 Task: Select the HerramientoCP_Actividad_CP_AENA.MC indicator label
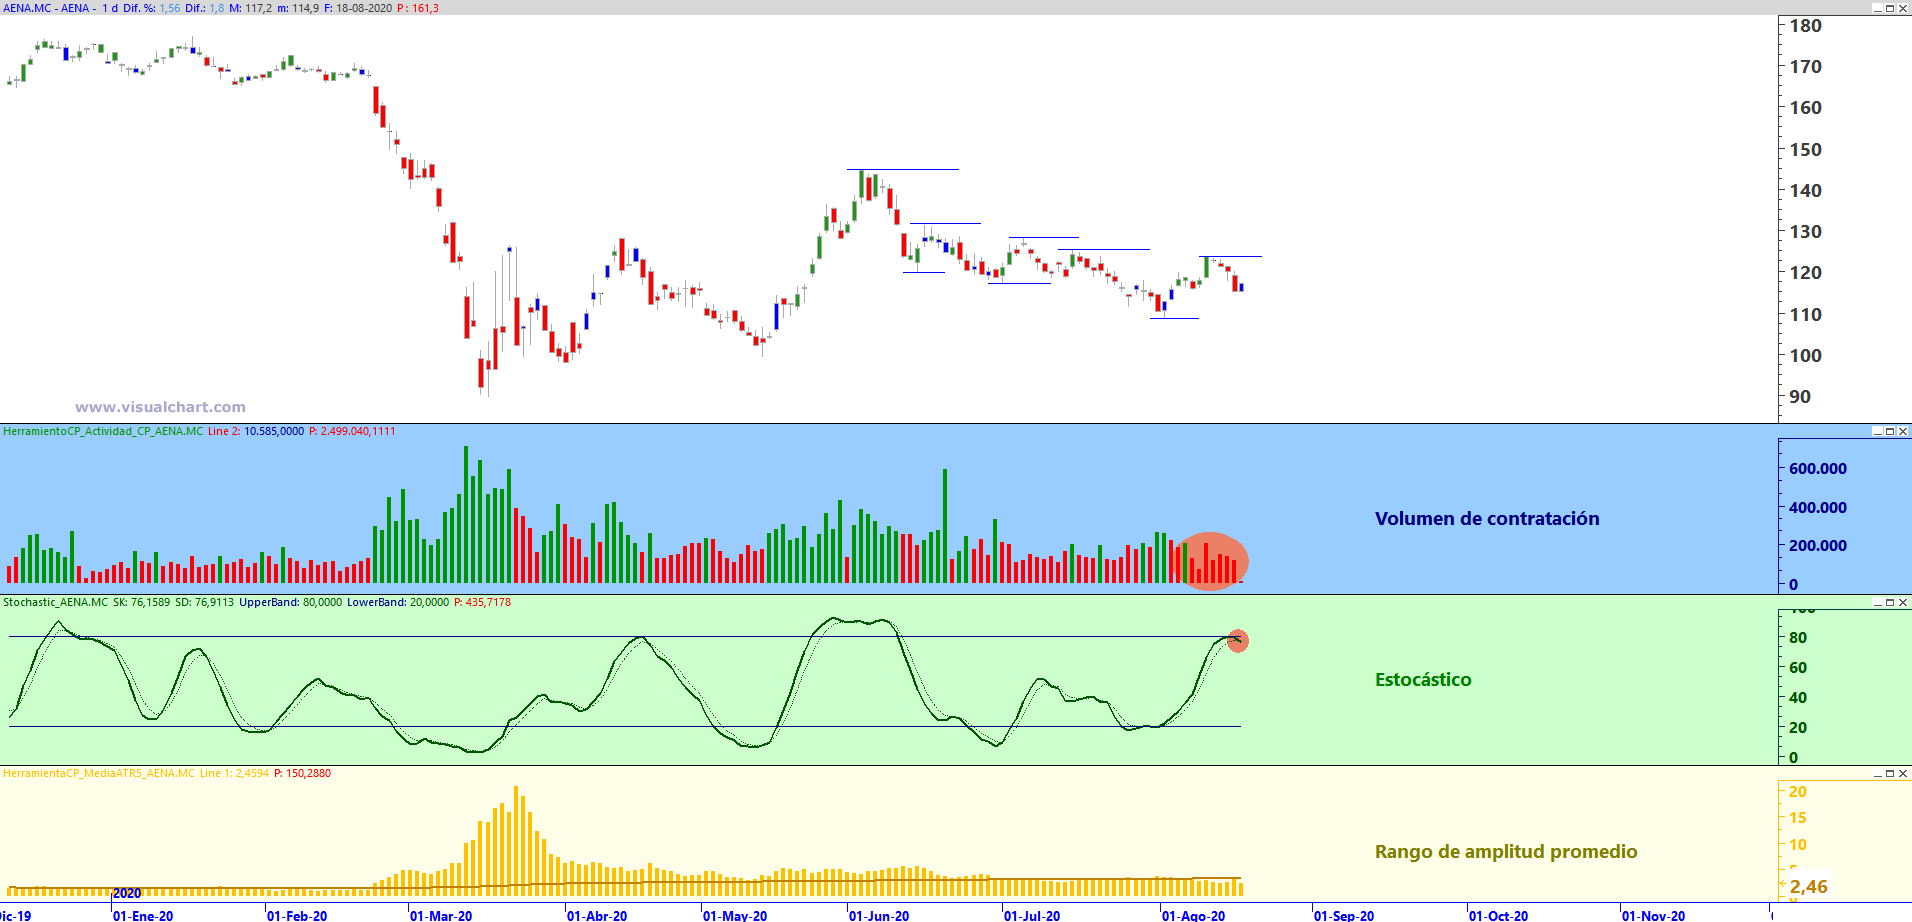click(x=103, y=431)
